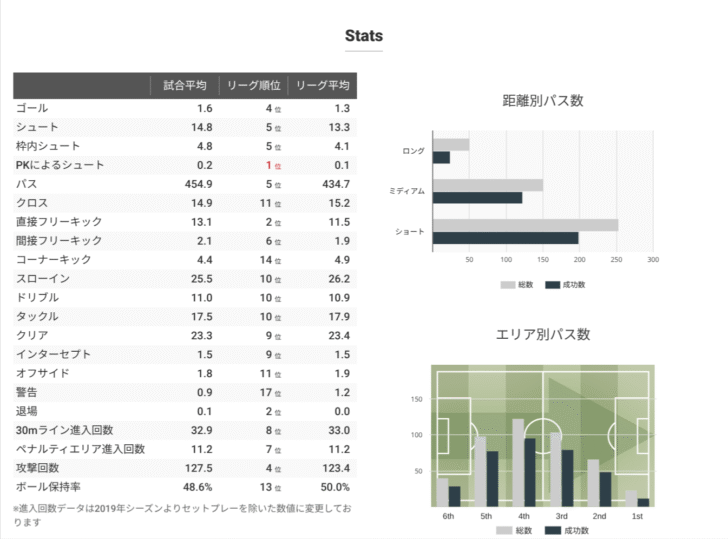Click the 距離別パス数 chart title
The height and width of the screenshot is (539, 728).
point(543,100)
